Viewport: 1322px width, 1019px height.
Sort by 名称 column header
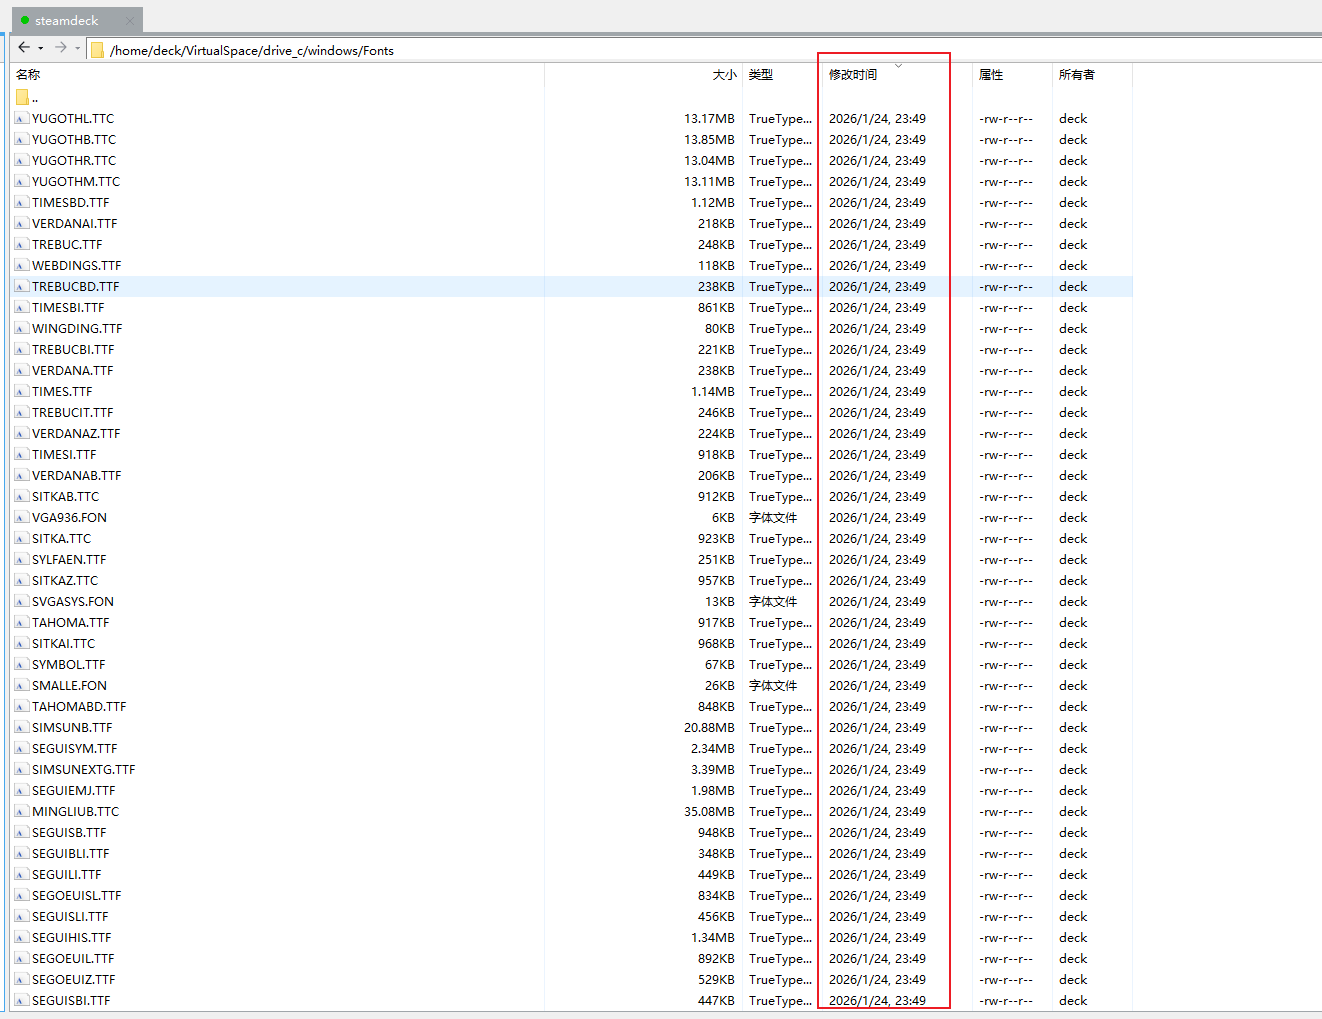click(x=28, y=74)
